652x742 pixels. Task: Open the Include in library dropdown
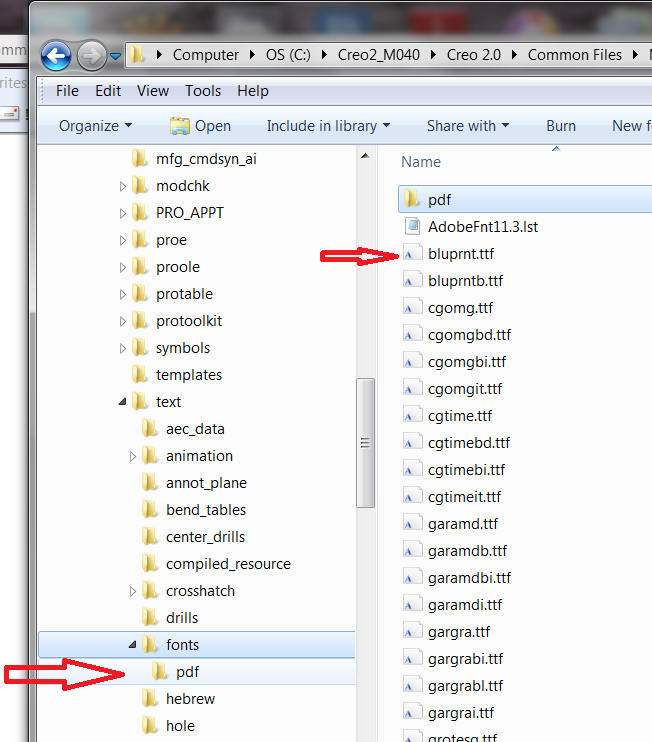click(328, 126)
